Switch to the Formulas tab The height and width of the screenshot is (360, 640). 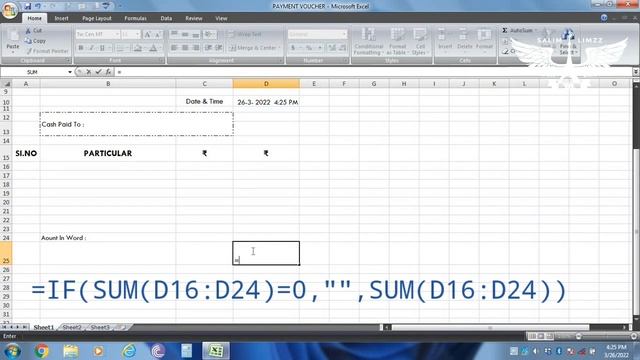[136, 18]
